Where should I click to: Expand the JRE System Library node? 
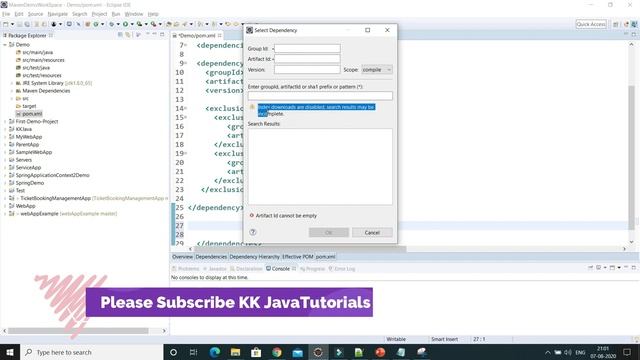12,83
